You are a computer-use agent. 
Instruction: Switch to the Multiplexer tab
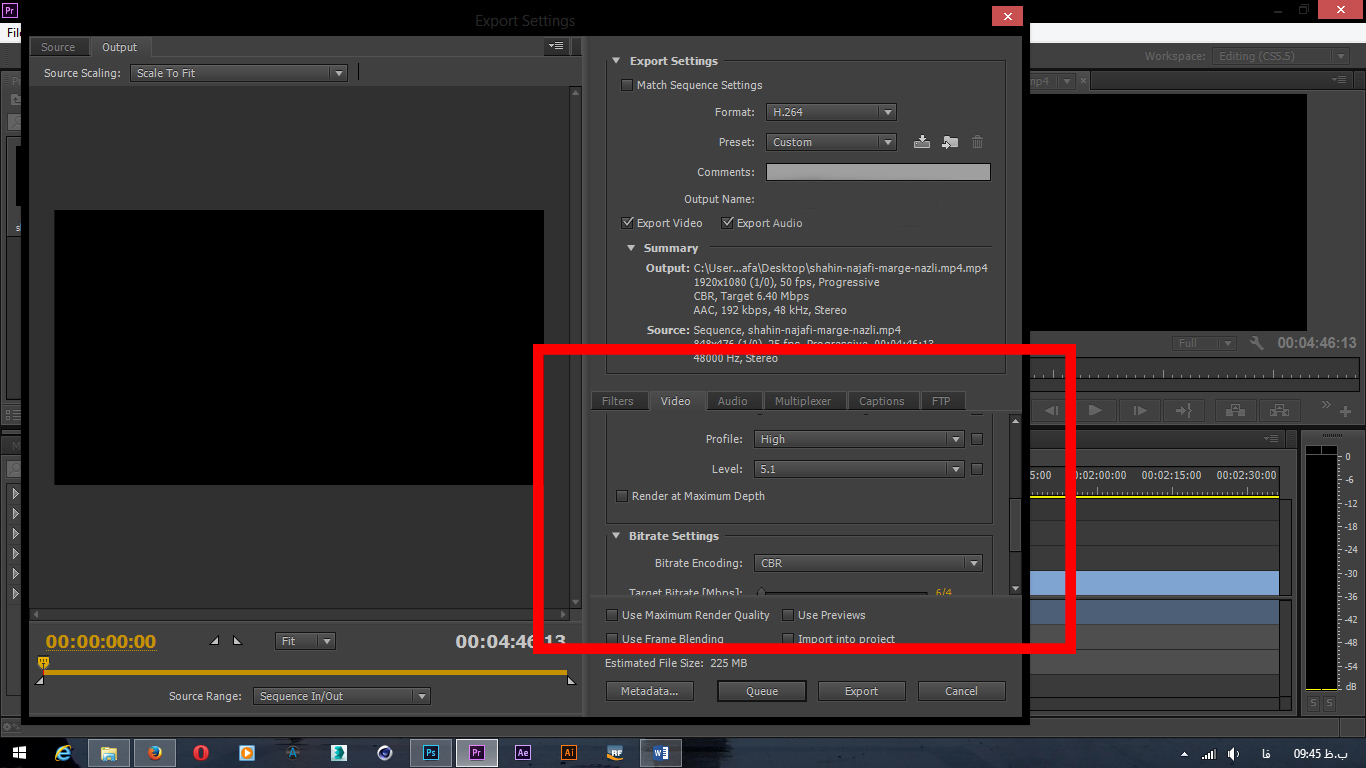(x=803, y=401)
